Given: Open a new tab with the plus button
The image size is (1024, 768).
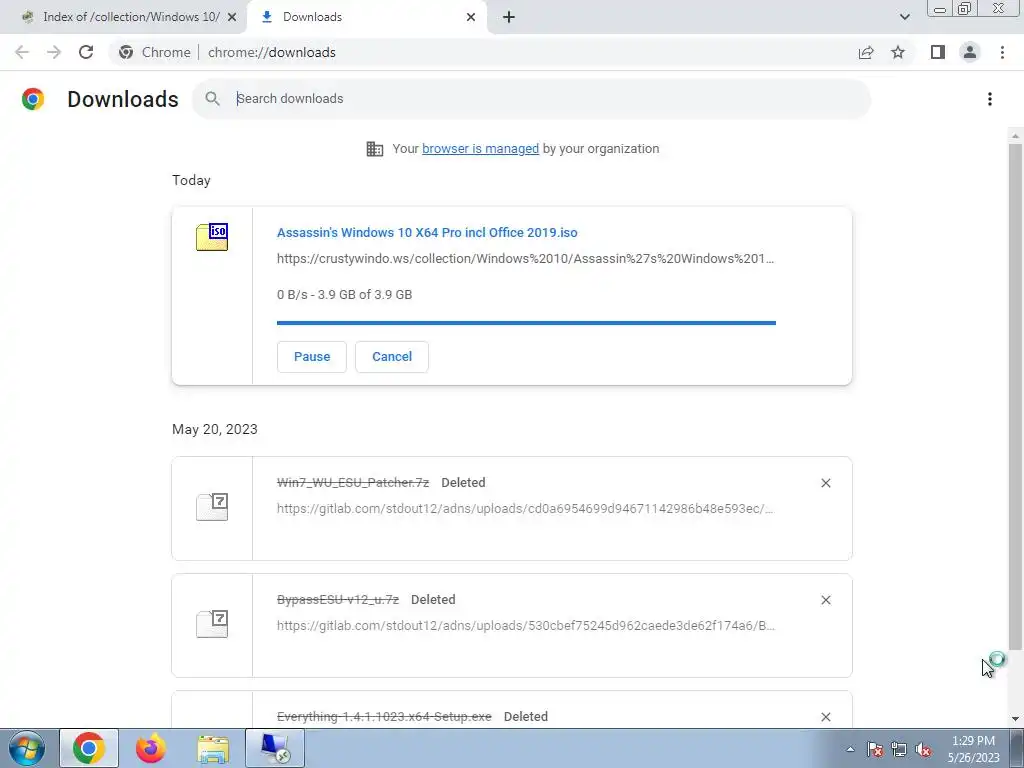Looking at the screenshot, I should pos(509,17).
